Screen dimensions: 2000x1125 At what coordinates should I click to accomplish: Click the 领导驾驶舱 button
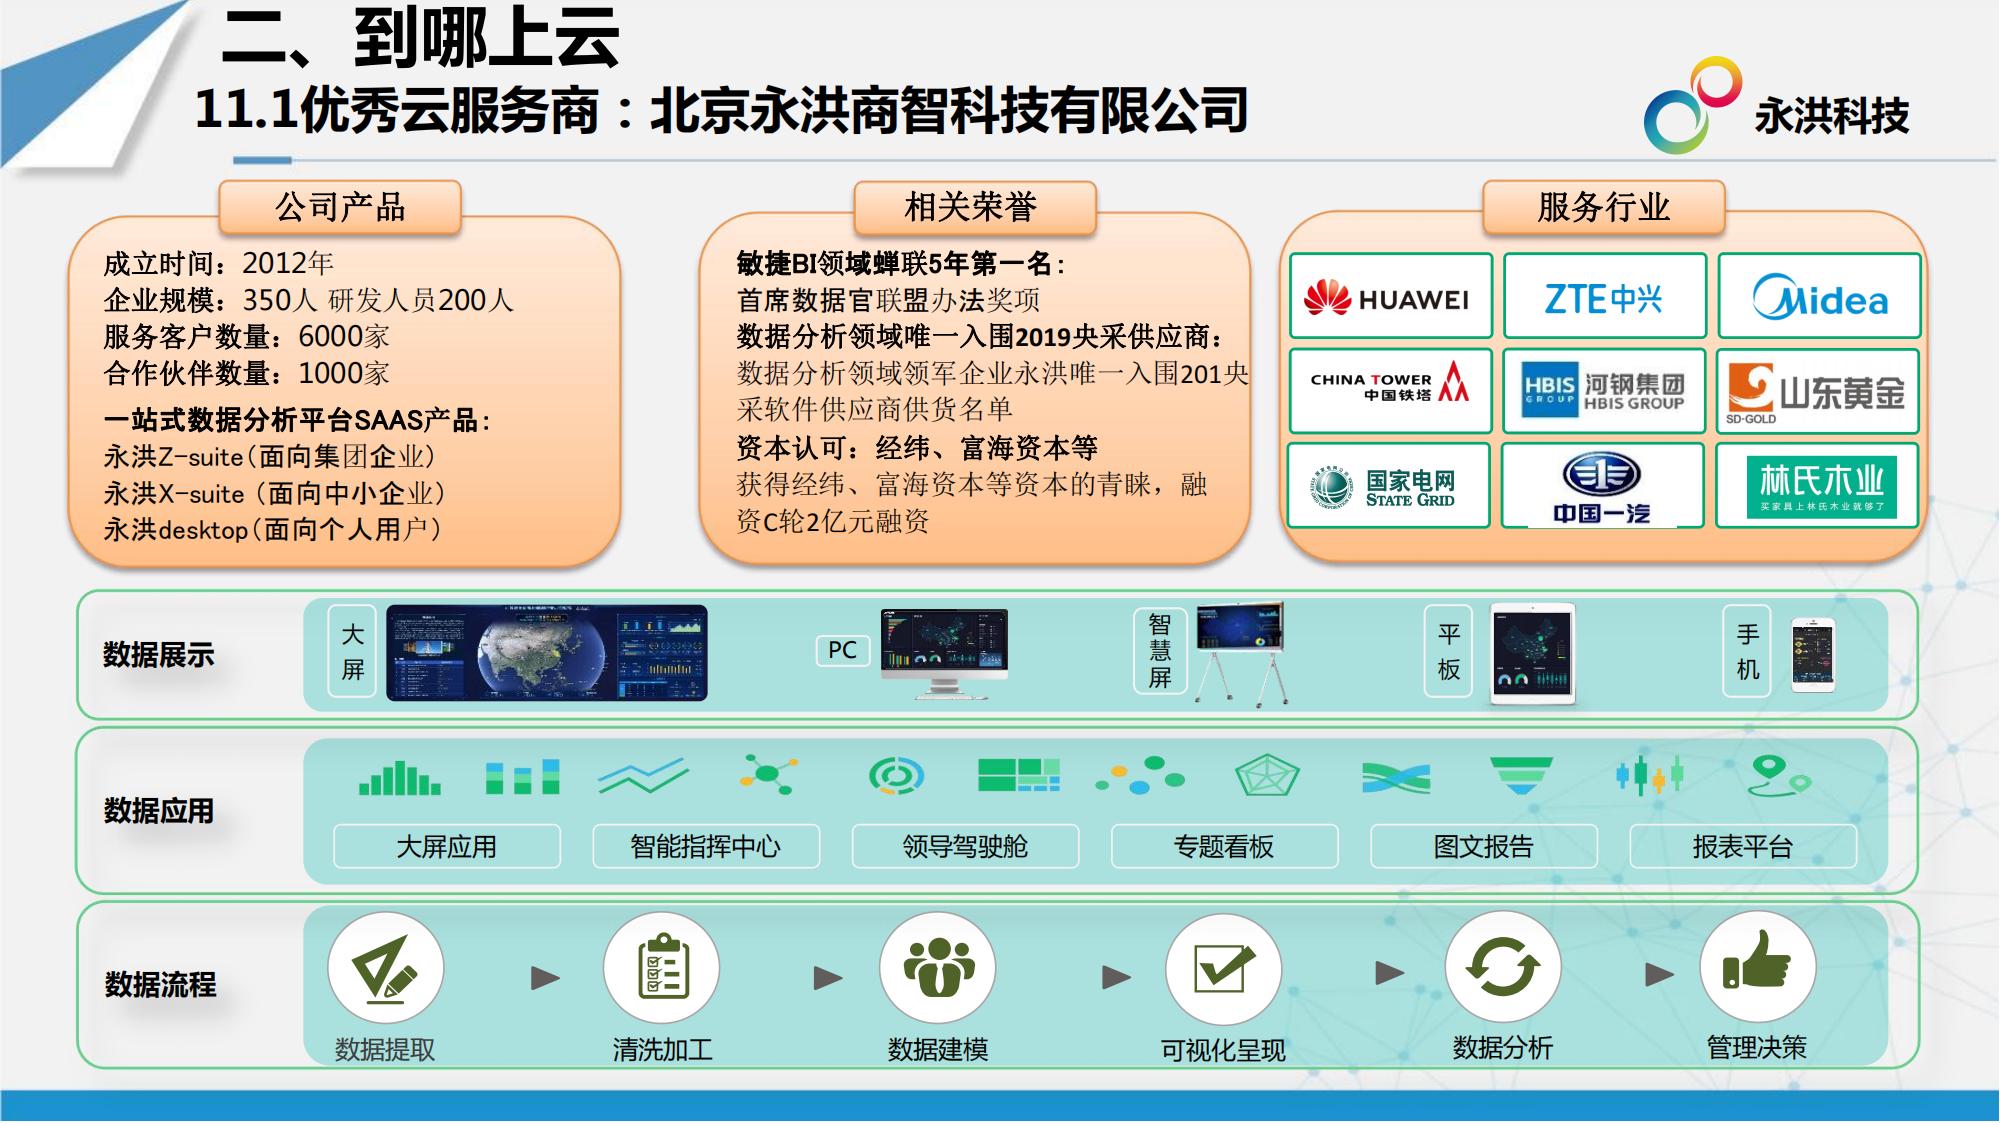point(966,846)
